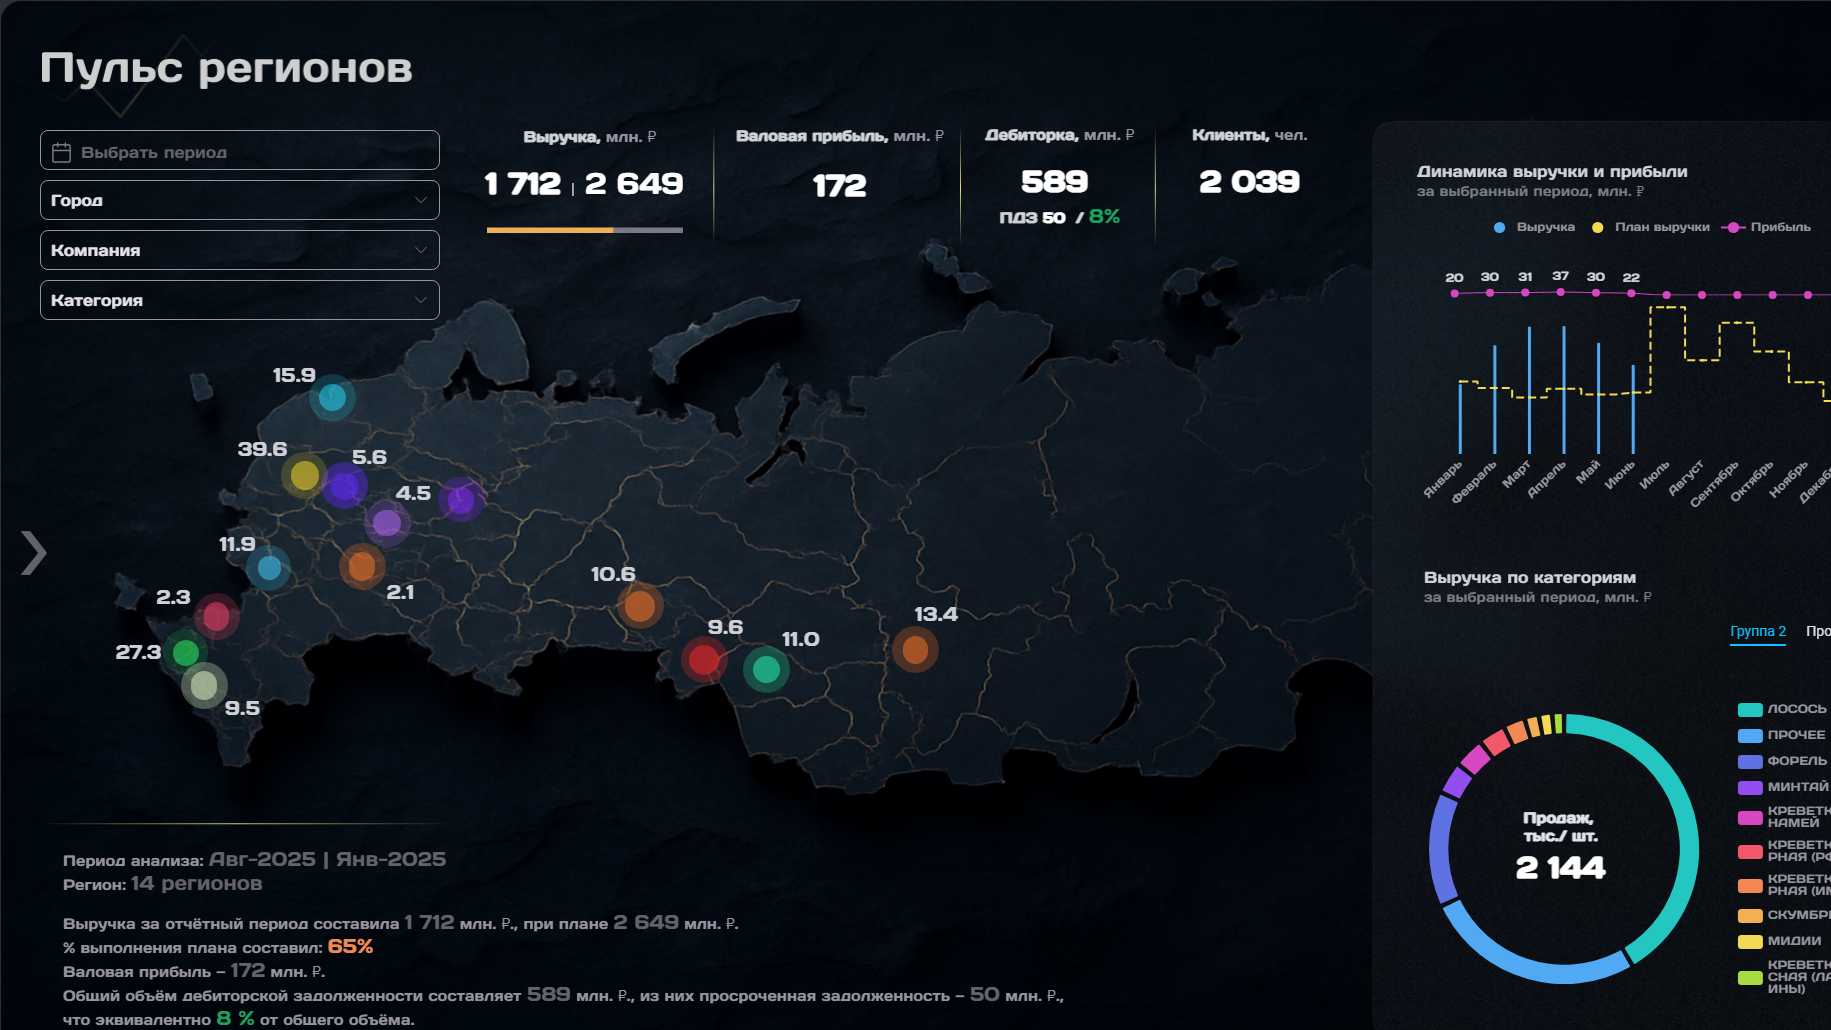Image resolution: width=1831 pixels, height=1030 pixels.
Task: Click the pale marker labeled 9.5
Action: pyautogui.click(x=204, y=686)
